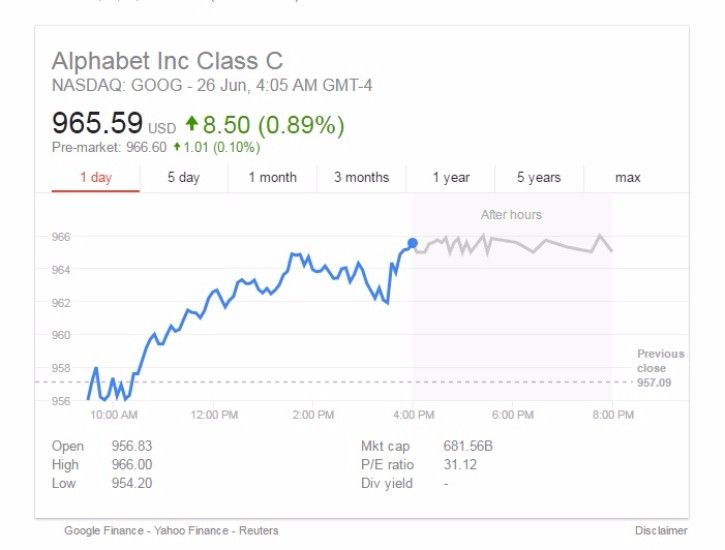Click the green up arrow beside 8.50
This screenshot has width=725, height=550.
pos(192,125)
